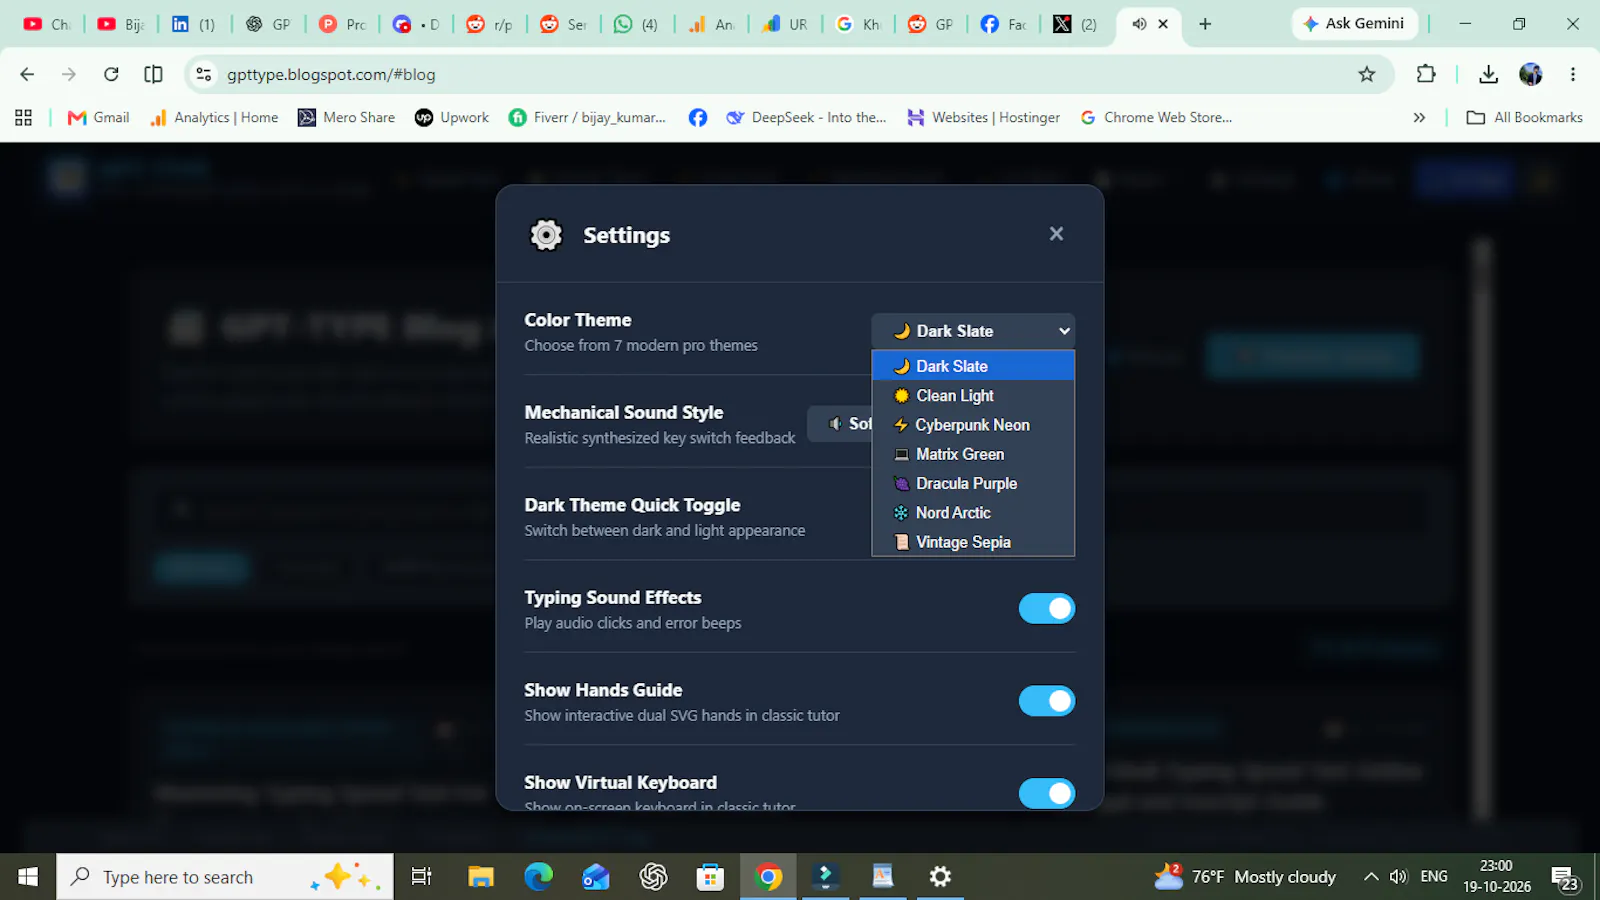This screenshot has width=1600, height=900.
Task: Open the Color Theme dropdown showing Dark Slate
Action: pyautogui.click(x=973, y=331)
